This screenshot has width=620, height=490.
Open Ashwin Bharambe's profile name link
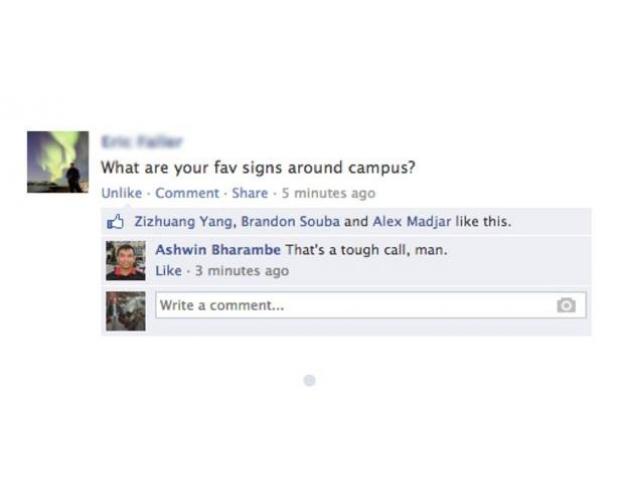pyautogui.click(x=218, y=250)
